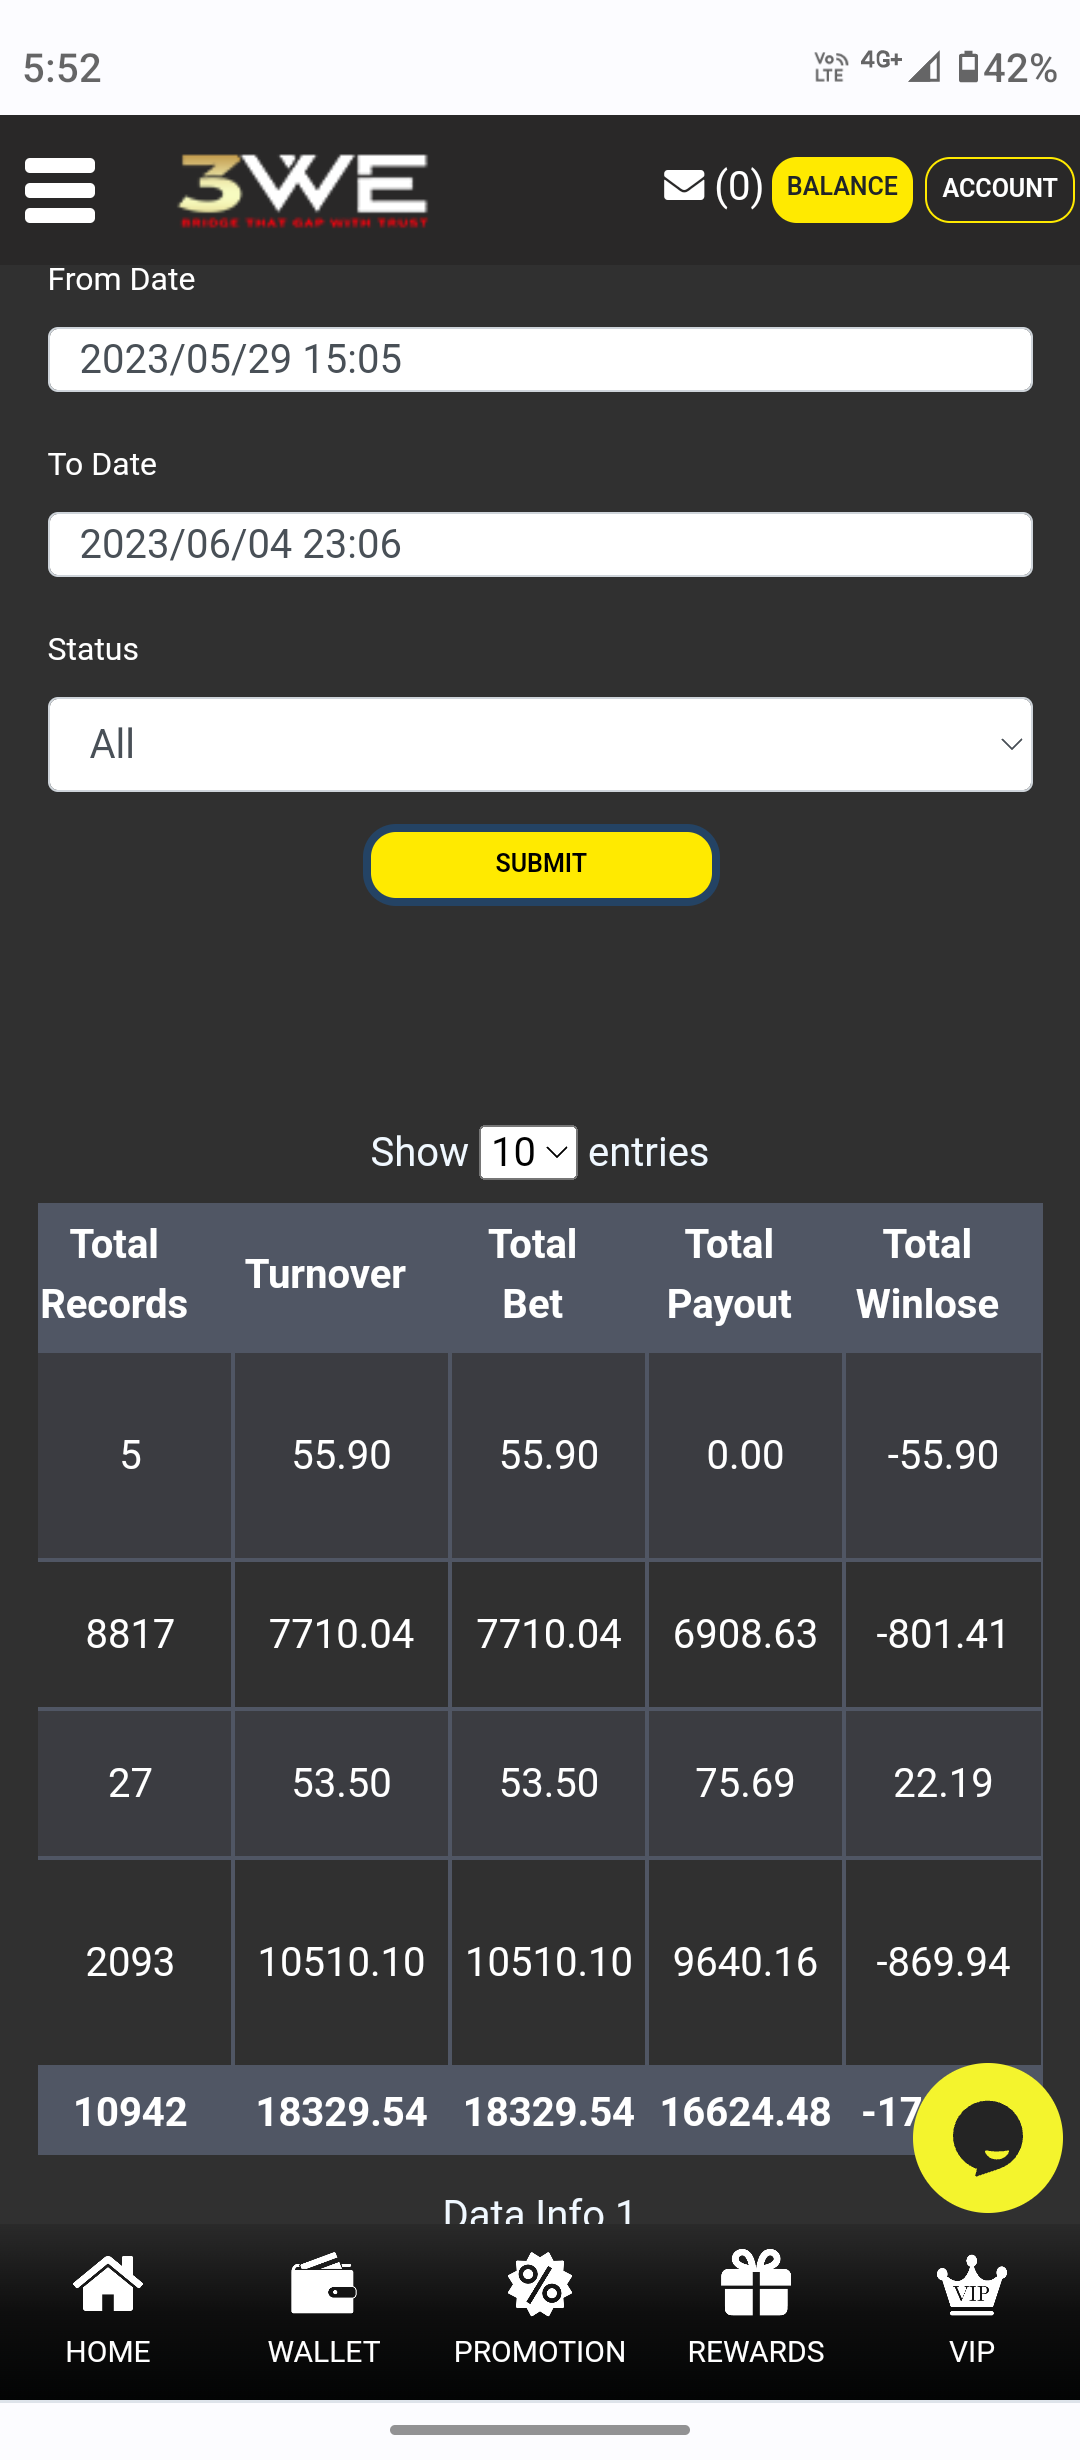Image resolution: width=1080 pixels, height=2460 pixels.
Task: Open the live chat bubble
Action: [x=987, y=2138]
